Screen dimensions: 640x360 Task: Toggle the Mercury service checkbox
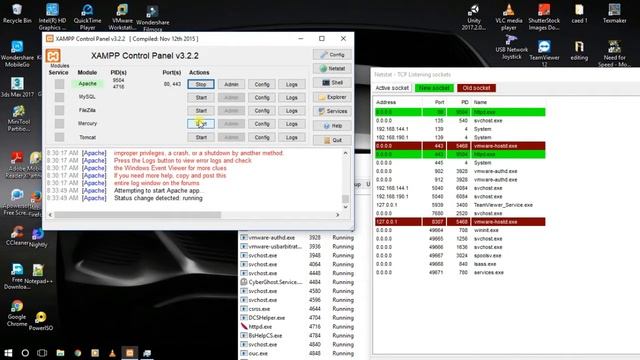point(60,123)
